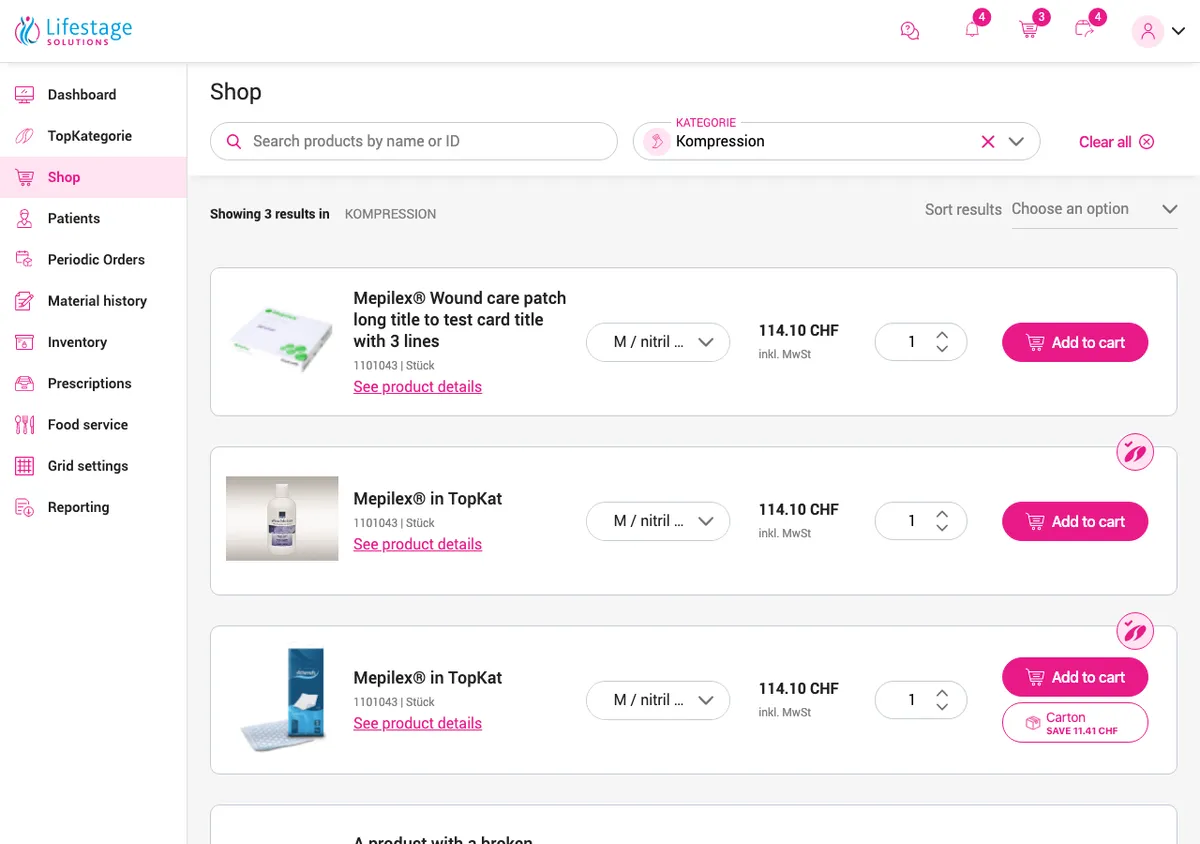Click TopKat badge on second product card

(x=1135, y=452)
